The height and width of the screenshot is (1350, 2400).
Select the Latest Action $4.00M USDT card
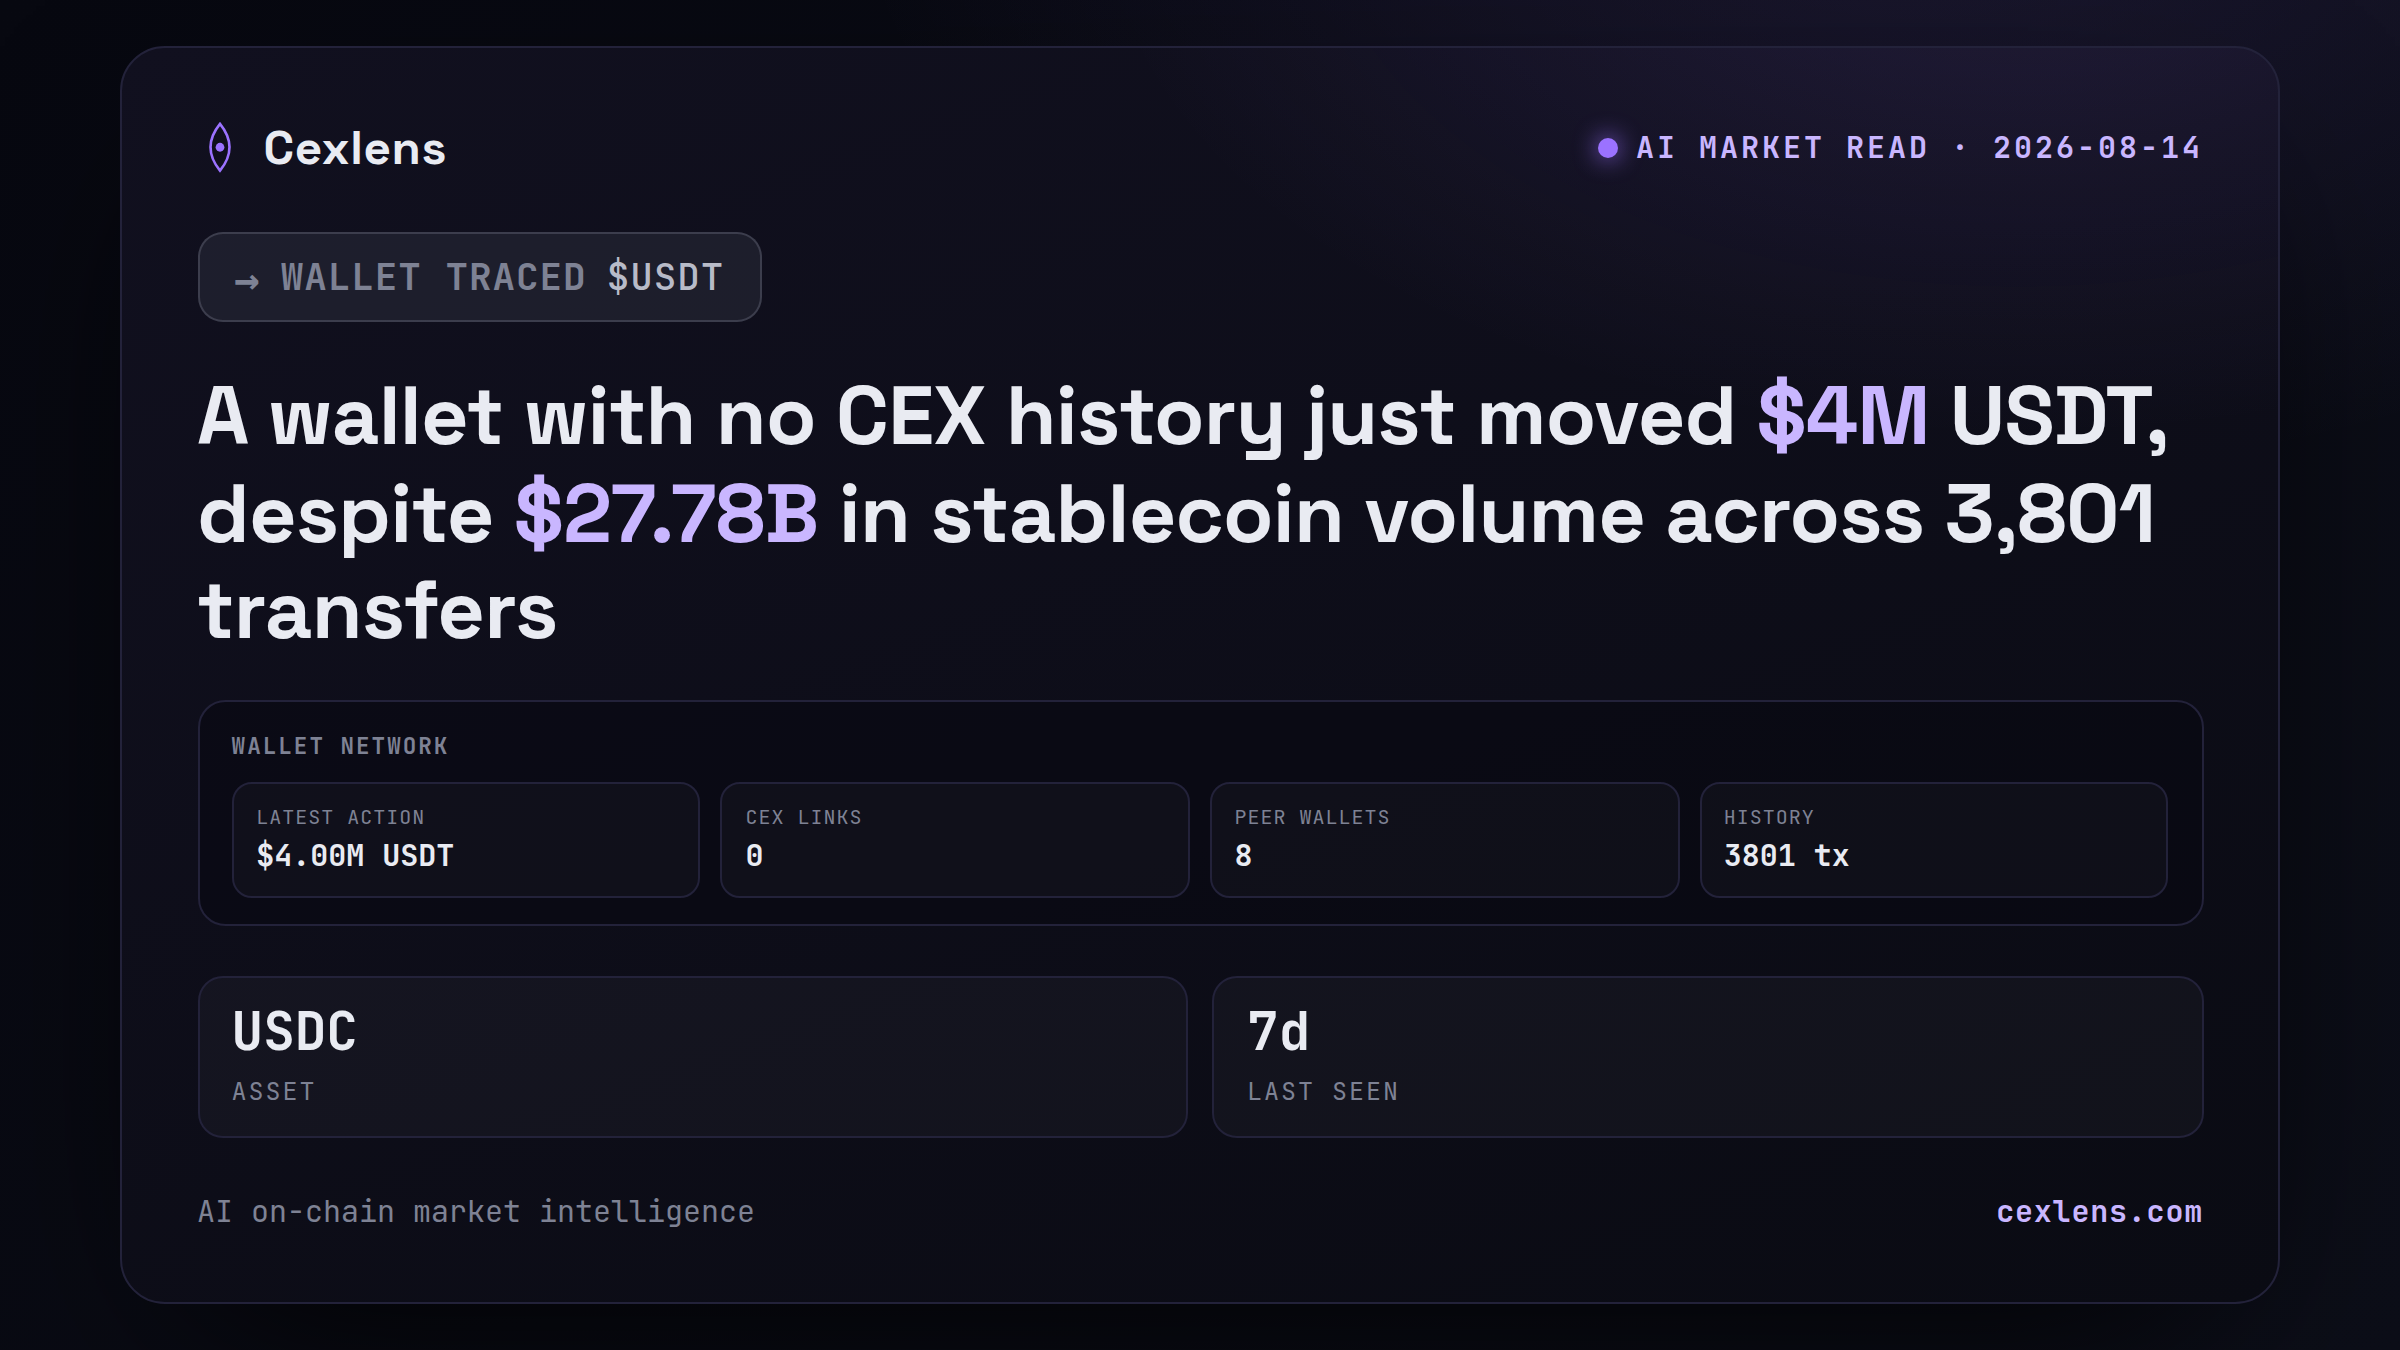pyautogui.click(x=466, y=840)
